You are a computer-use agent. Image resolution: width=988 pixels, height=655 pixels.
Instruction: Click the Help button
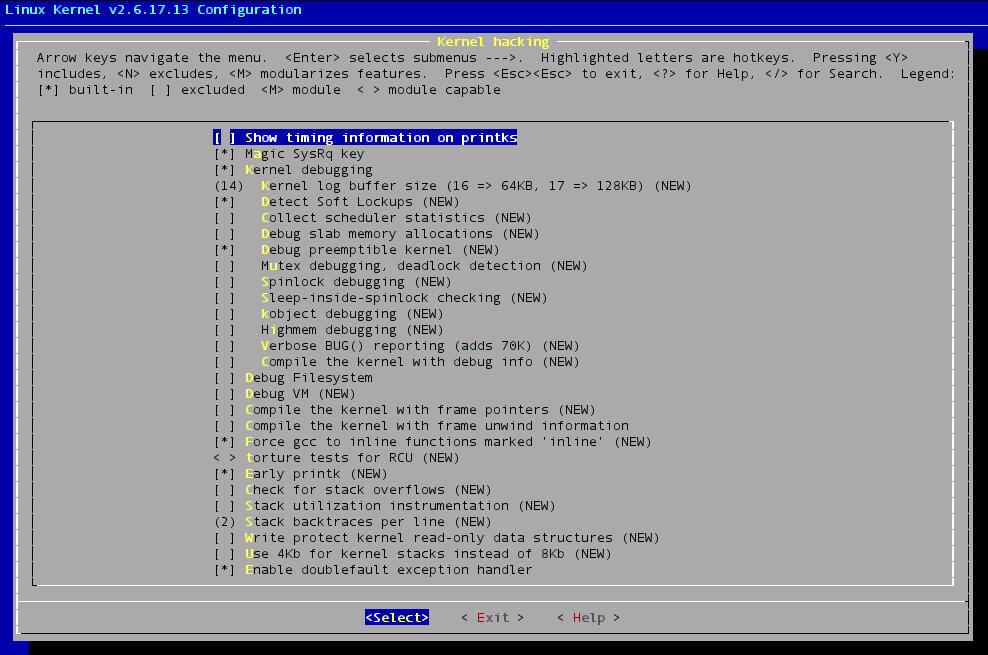click(x=589, y=617)
